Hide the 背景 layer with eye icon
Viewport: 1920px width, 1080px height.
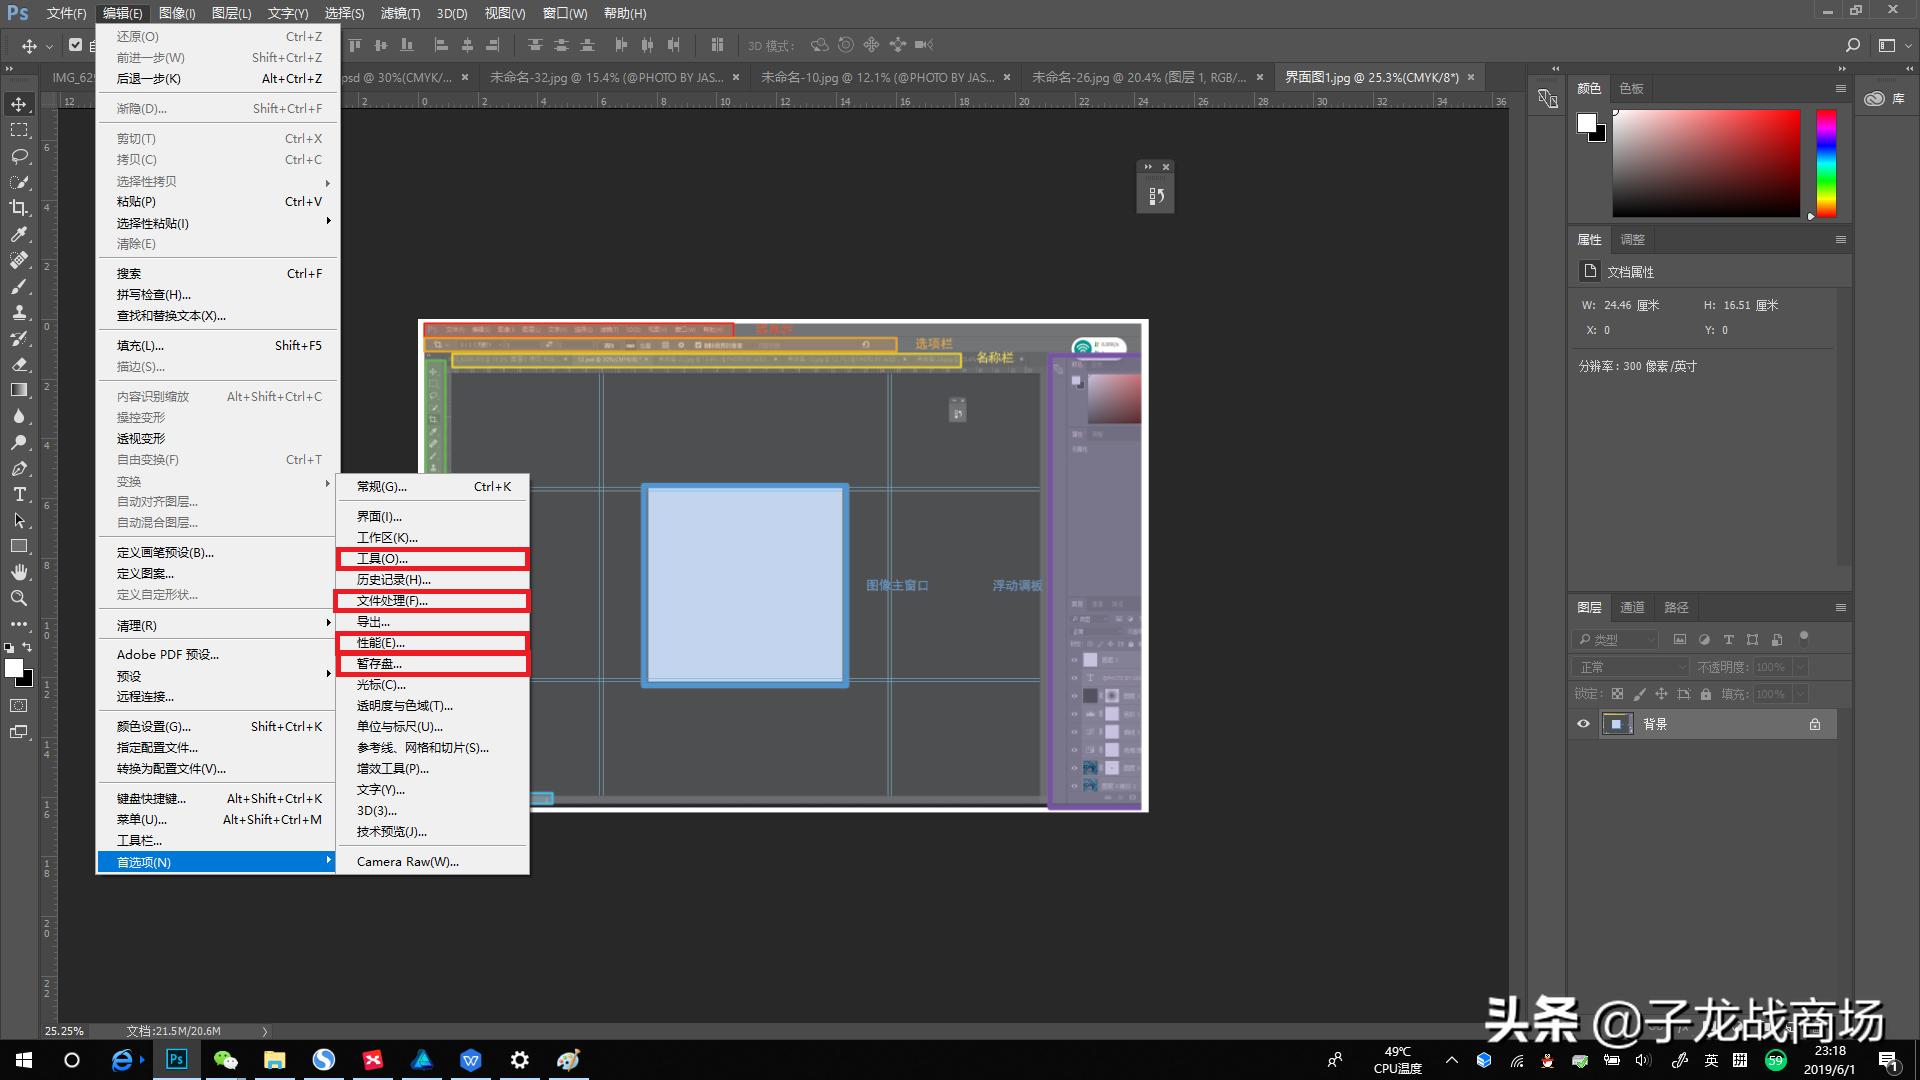1583,724
